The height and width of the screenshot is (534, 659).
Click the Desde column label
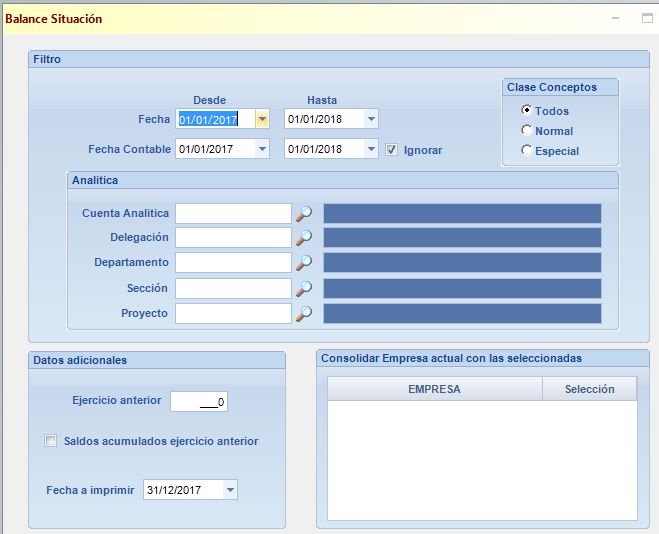209,100
